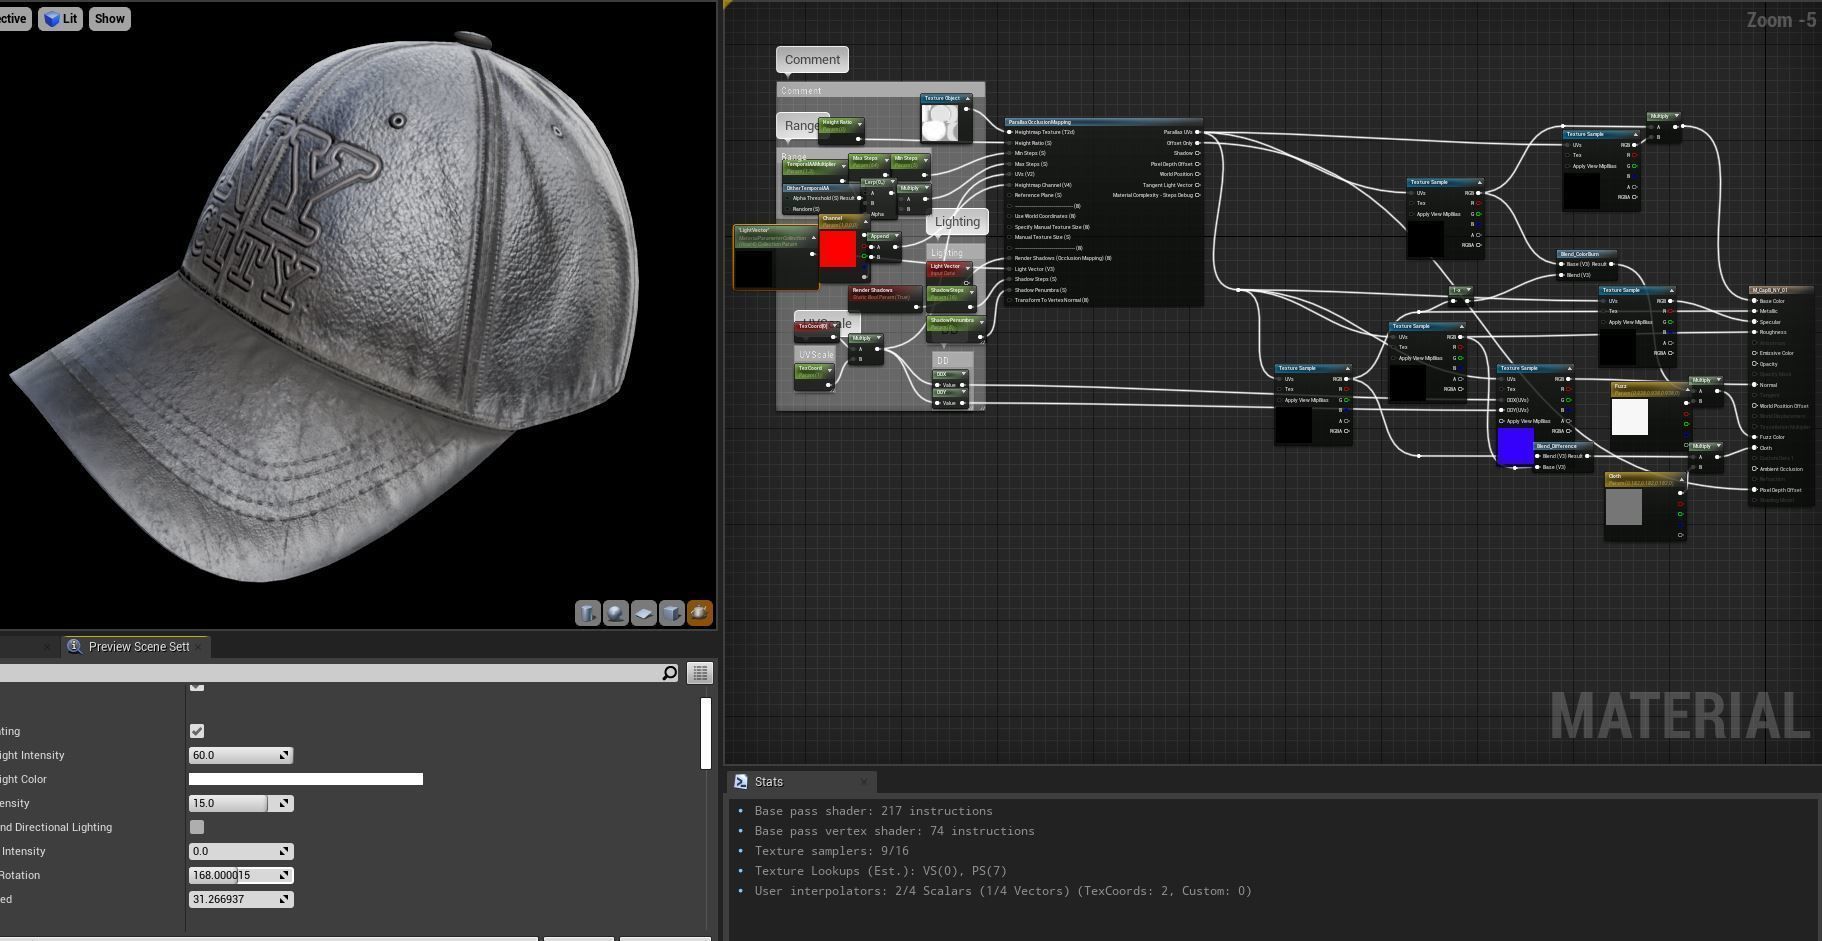Toggle the partially visible checkbox at panel top
The width and height of the screenshot is (1822, 941).
pyautogui.click(x=197, y=686)
